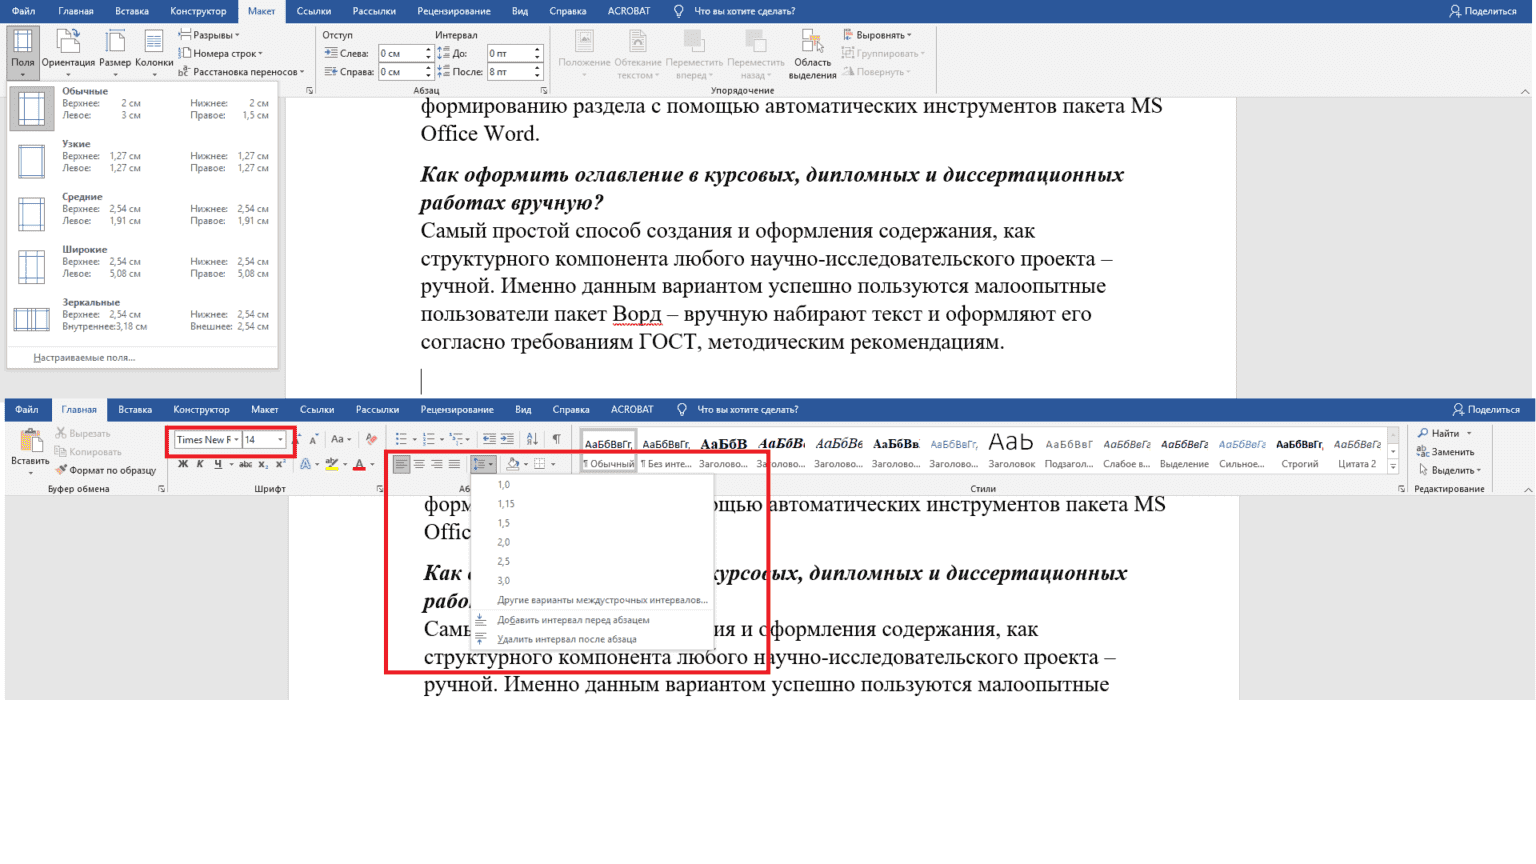Click the subscript x₂ icon

click(262, 464)
